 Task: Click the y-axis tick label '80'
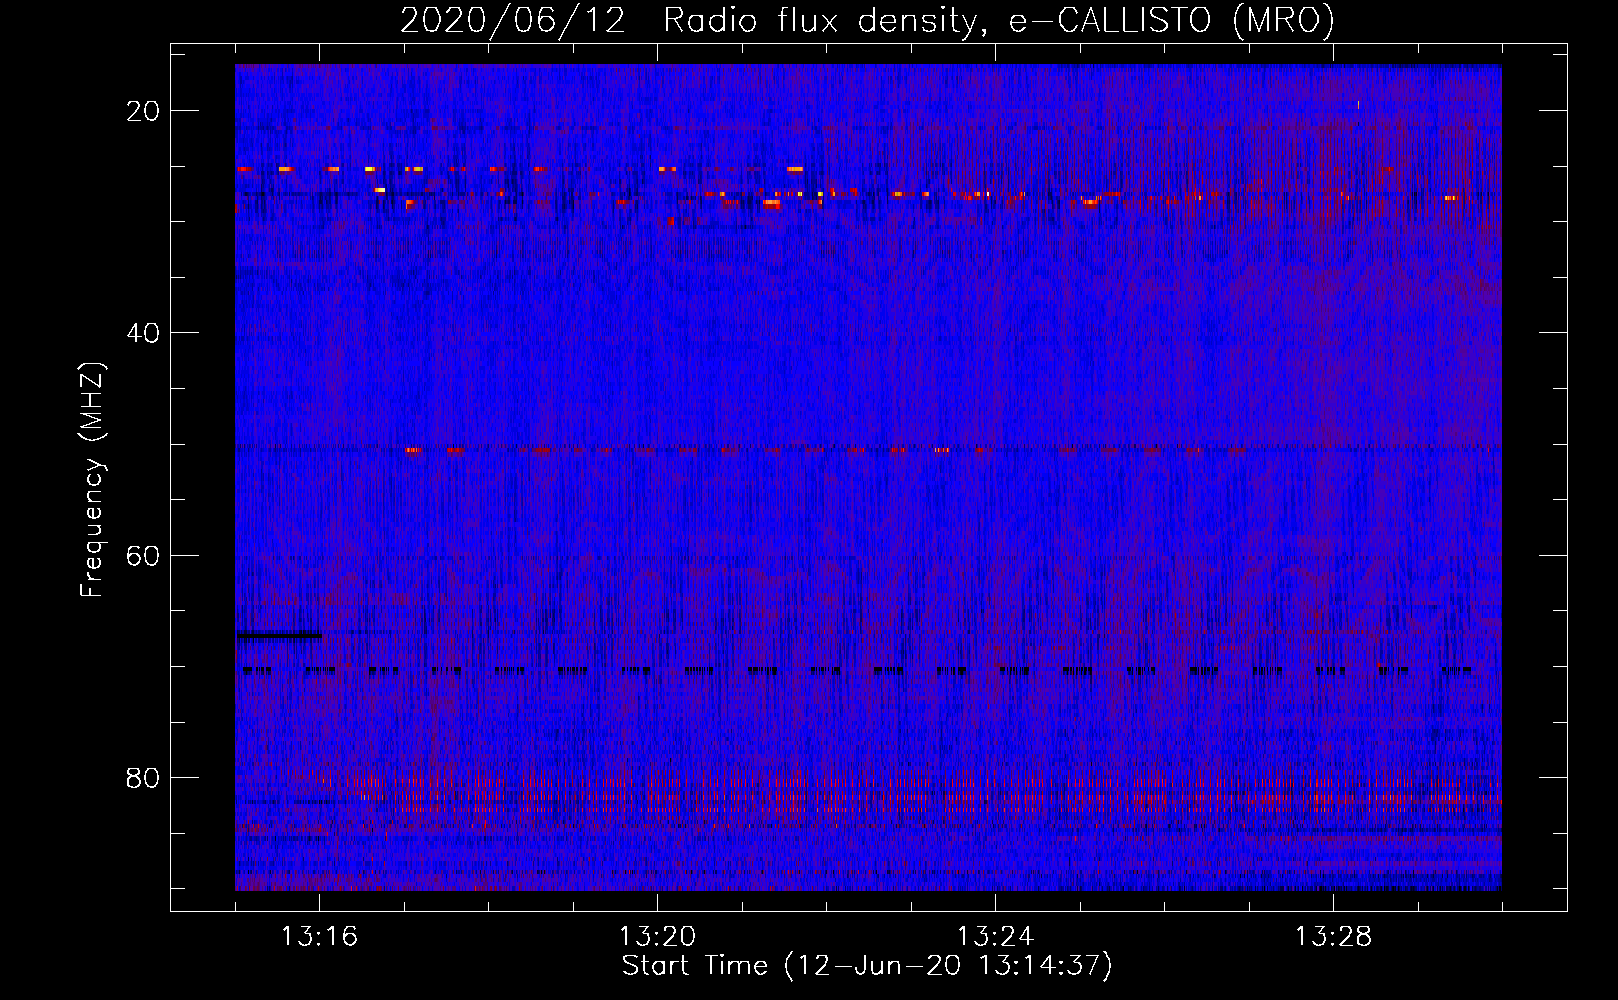tap(143, 777)
